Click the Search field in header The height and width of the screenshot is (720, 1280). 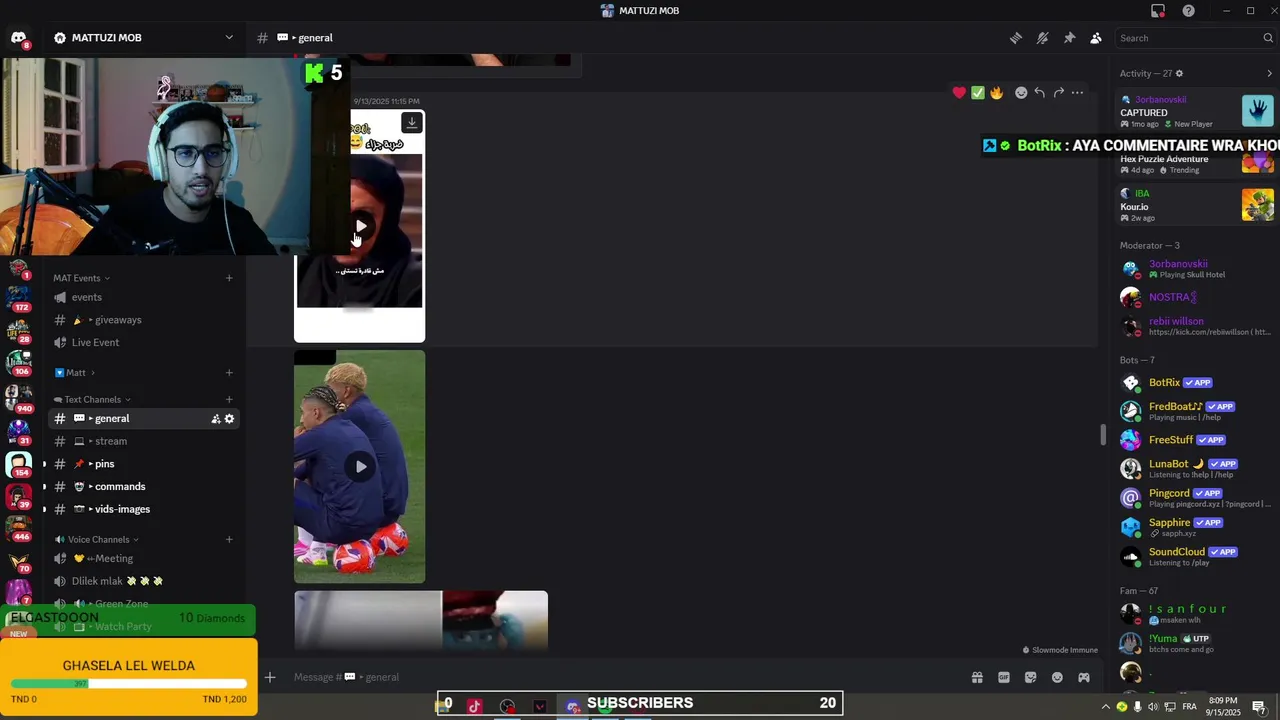pyautogui.click(x=1195, y=38)
